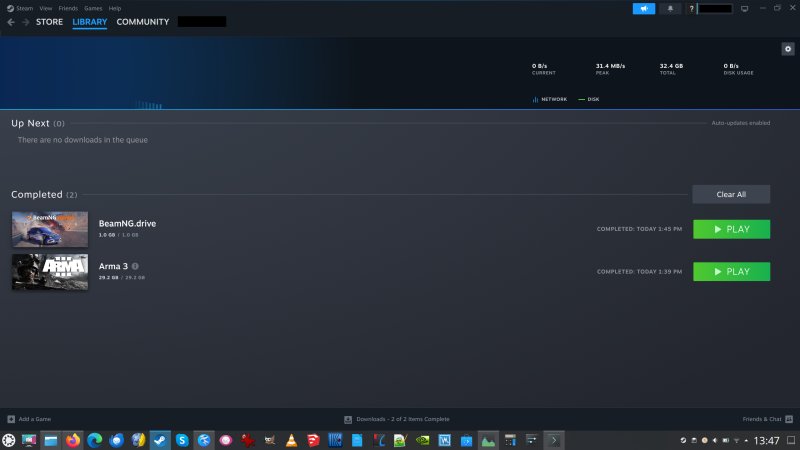
Task: Toggle the DISK graph legend
Action: [x=589, y=99]
